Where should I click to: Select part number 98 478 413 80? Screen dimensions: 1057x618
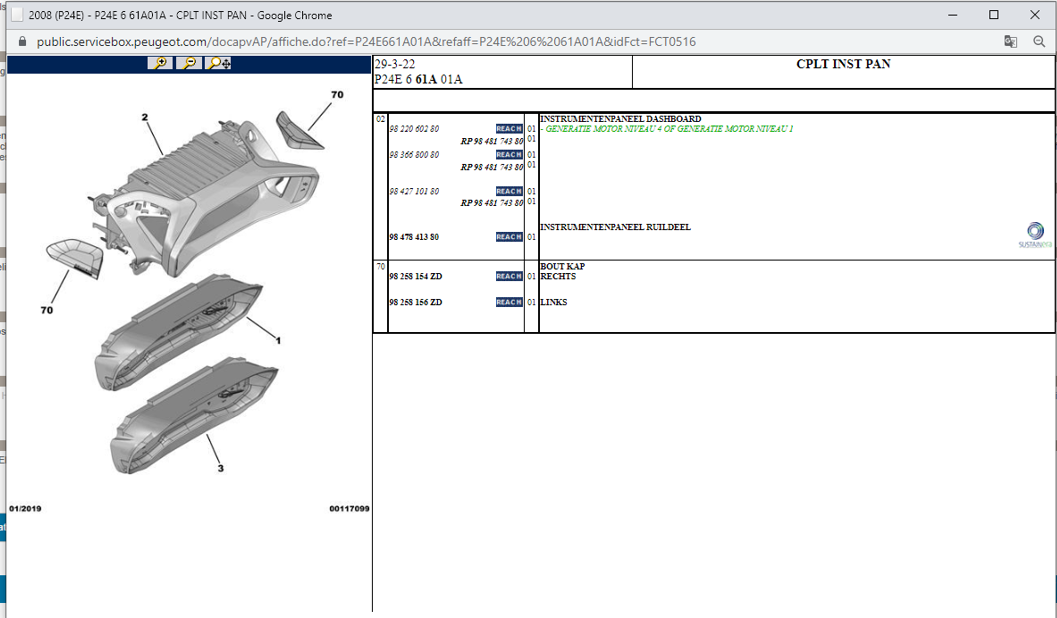(x=414, y=237)
